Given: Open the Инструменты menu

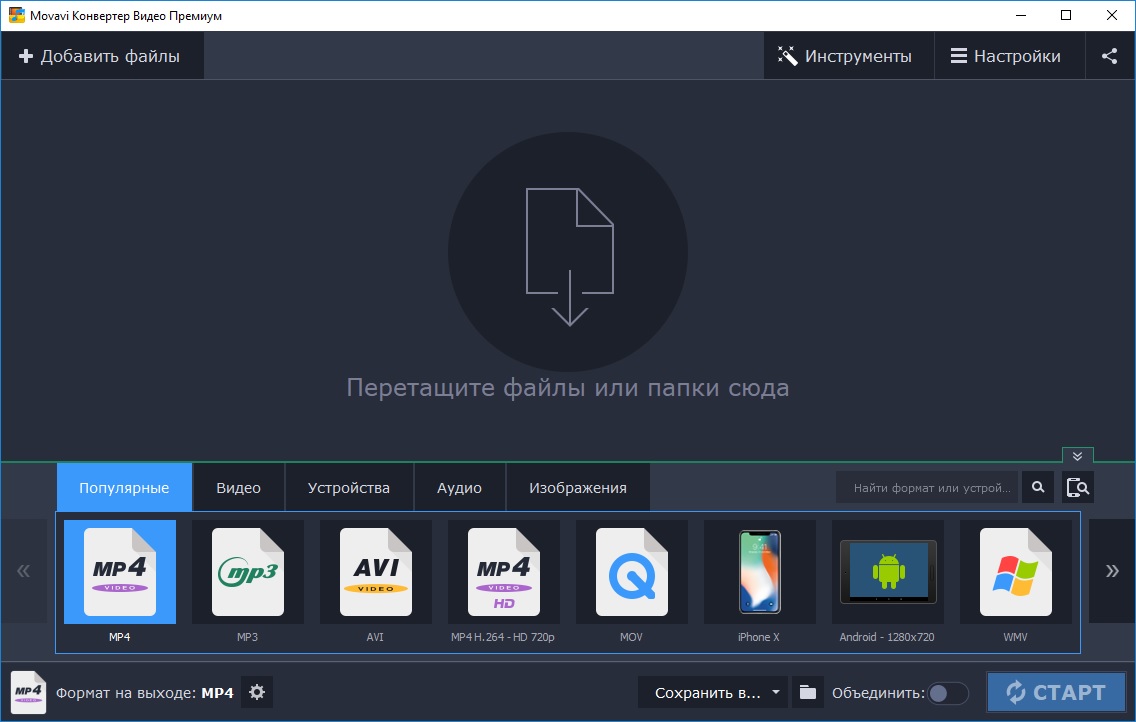Looking at the screenshot, I should coord(847,56).
